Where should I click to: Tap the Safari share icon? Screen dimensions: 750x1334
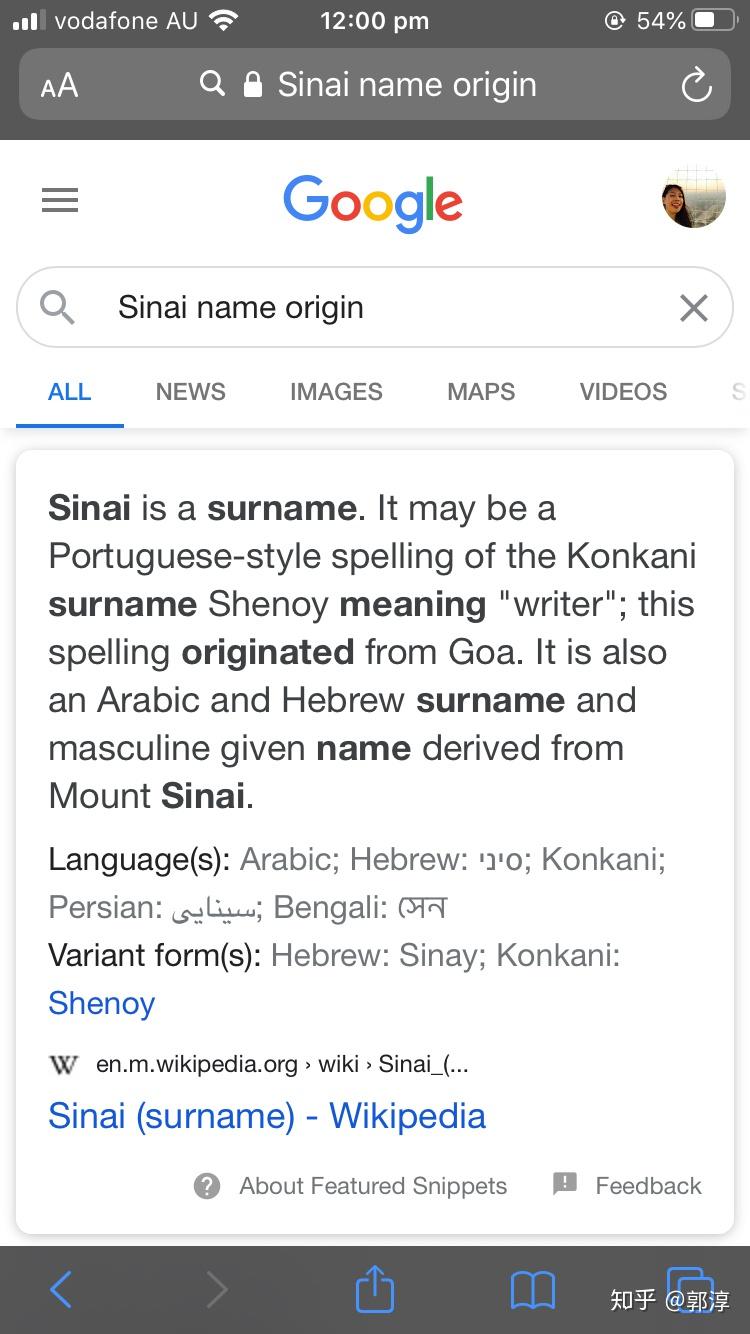pos(375,1288)
